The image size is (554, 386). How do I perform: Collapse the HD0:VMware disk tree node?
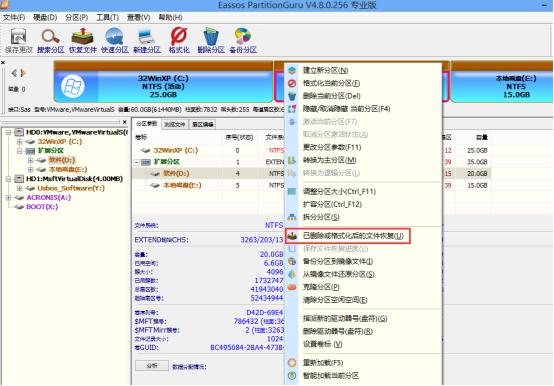click(8, 132)
